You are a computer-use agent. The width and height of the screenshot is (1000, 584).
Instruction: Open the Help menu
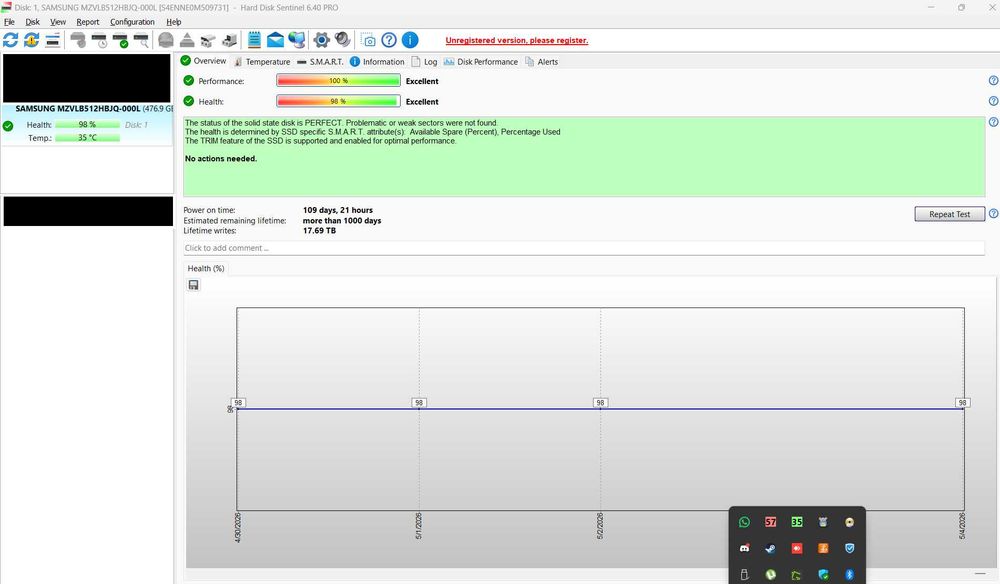[x=173, y=22]
